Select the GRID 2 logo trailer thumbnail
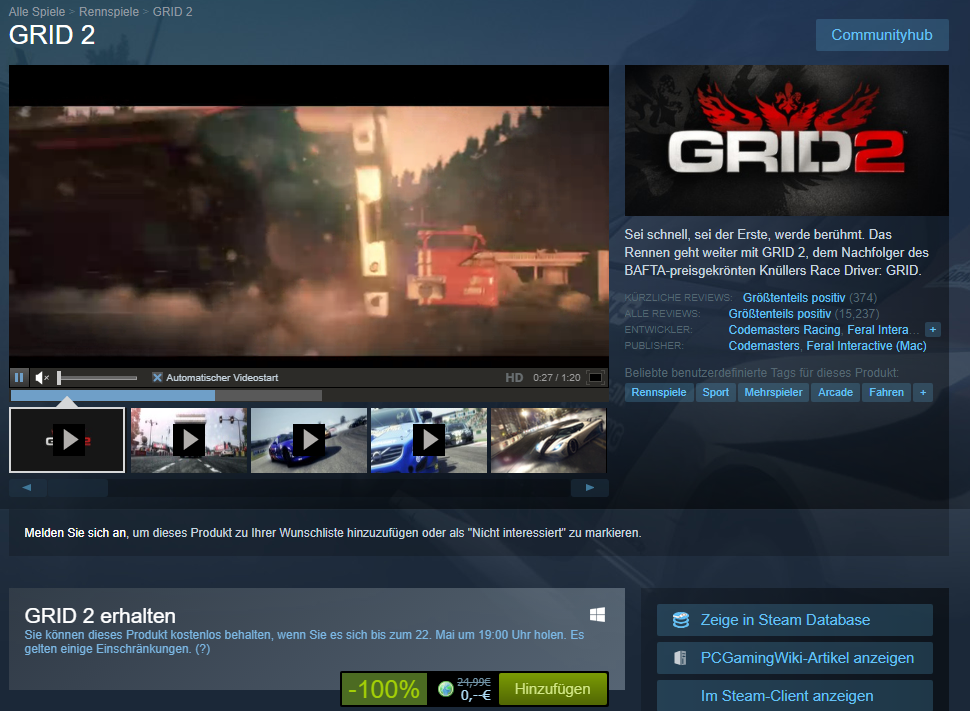 click(67, 440)
